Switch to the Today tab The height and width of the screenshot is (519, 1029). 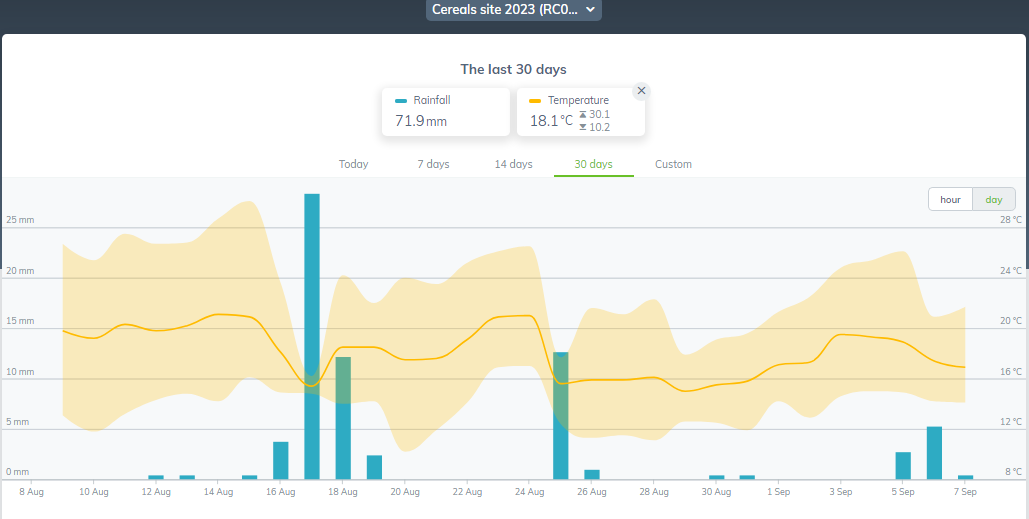tap(354, 164)
